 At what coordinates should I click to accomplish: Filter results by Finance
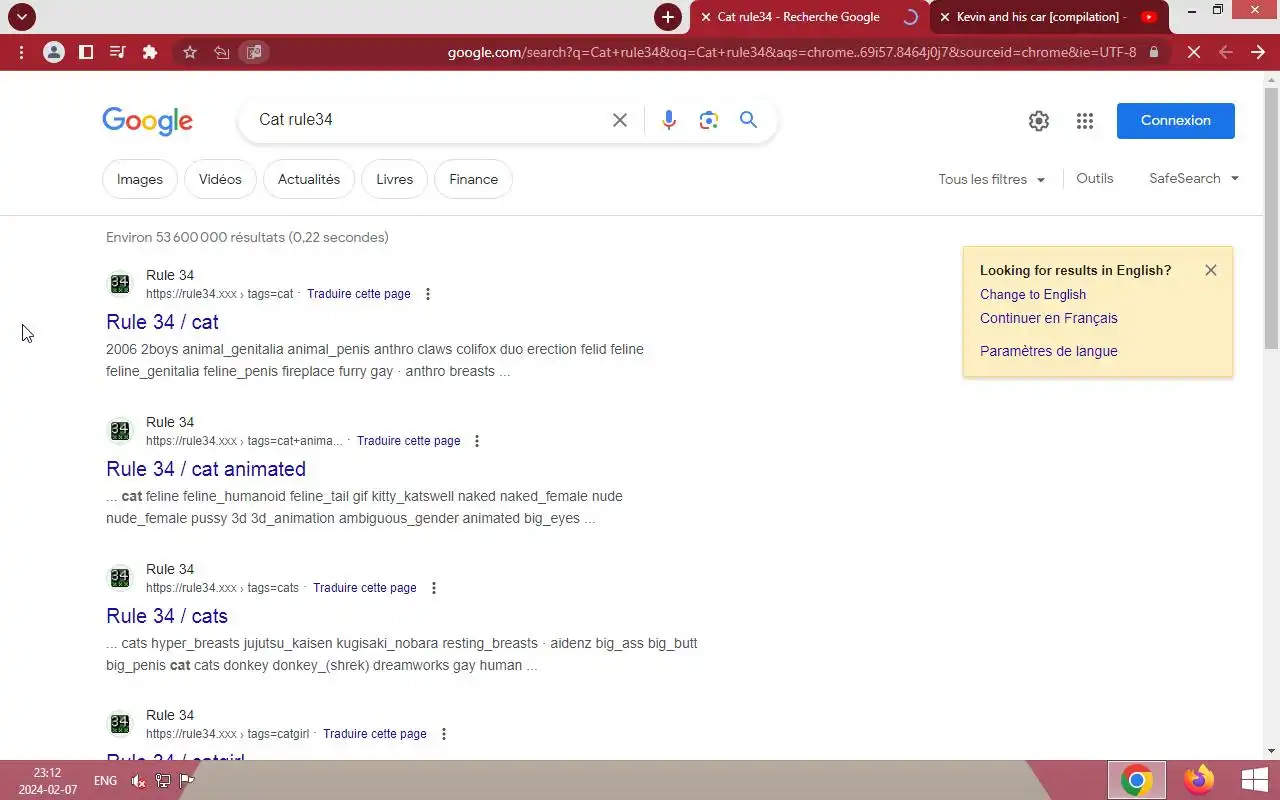tap(474, 179)
